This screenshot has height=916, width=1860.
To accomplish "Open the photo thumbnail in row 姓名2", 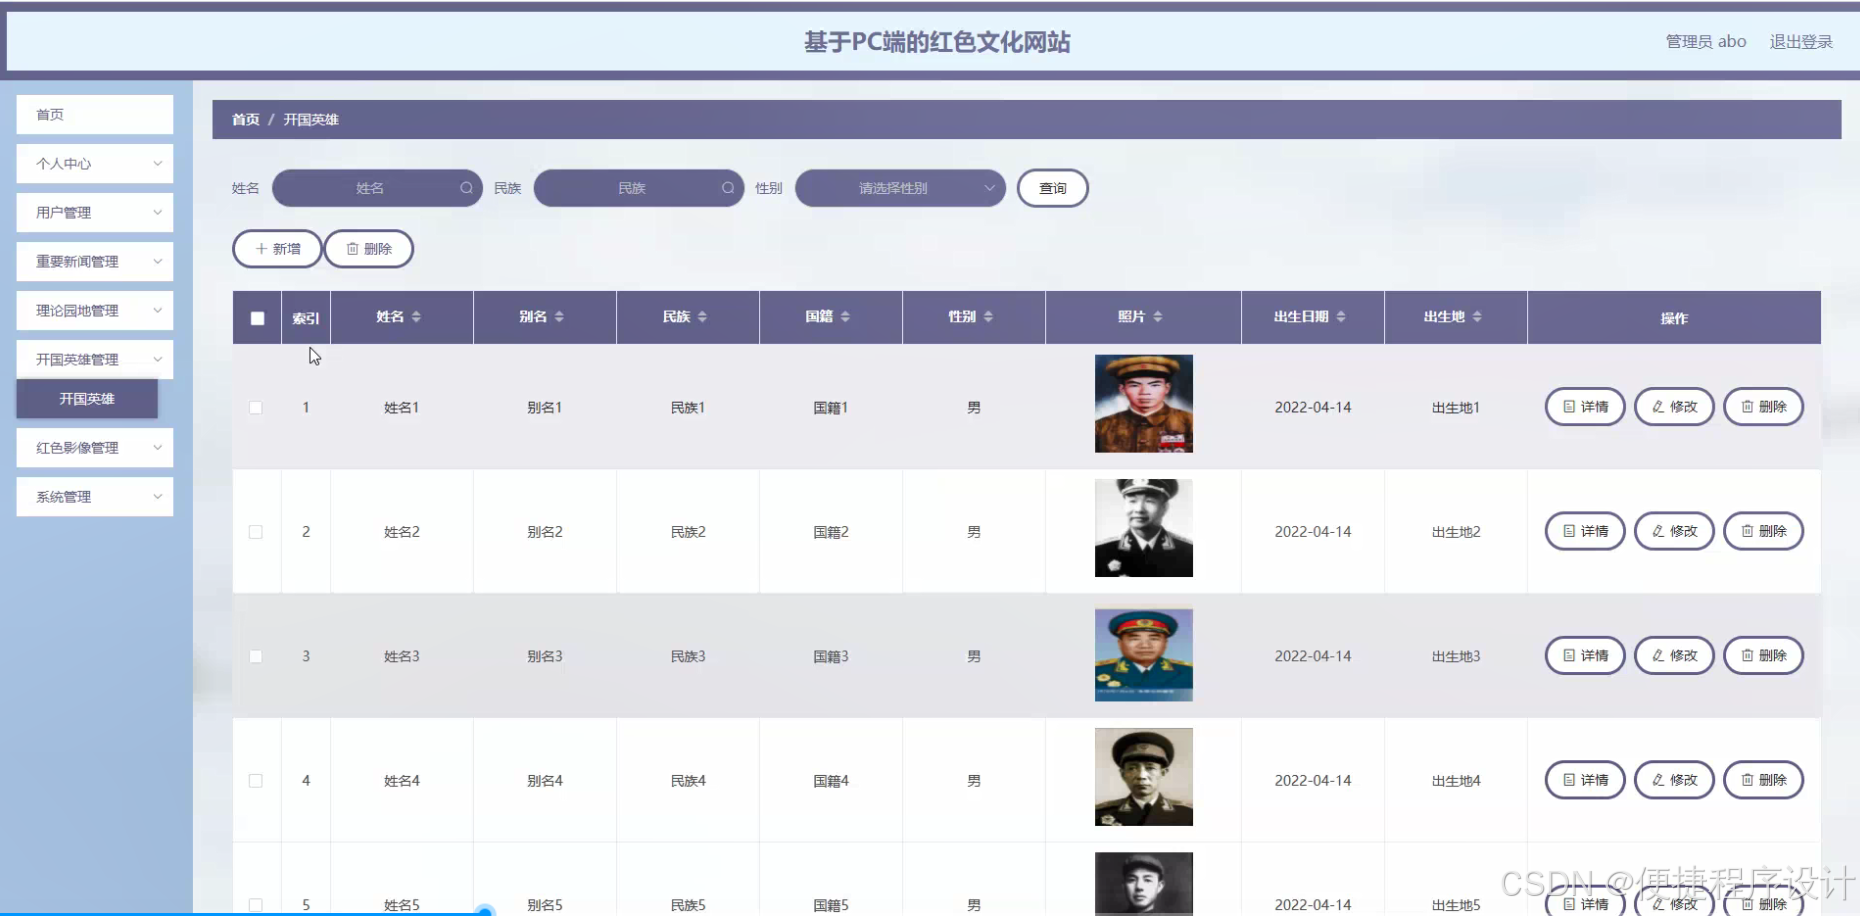I will pyautogui.click(x=1144, y=528).
